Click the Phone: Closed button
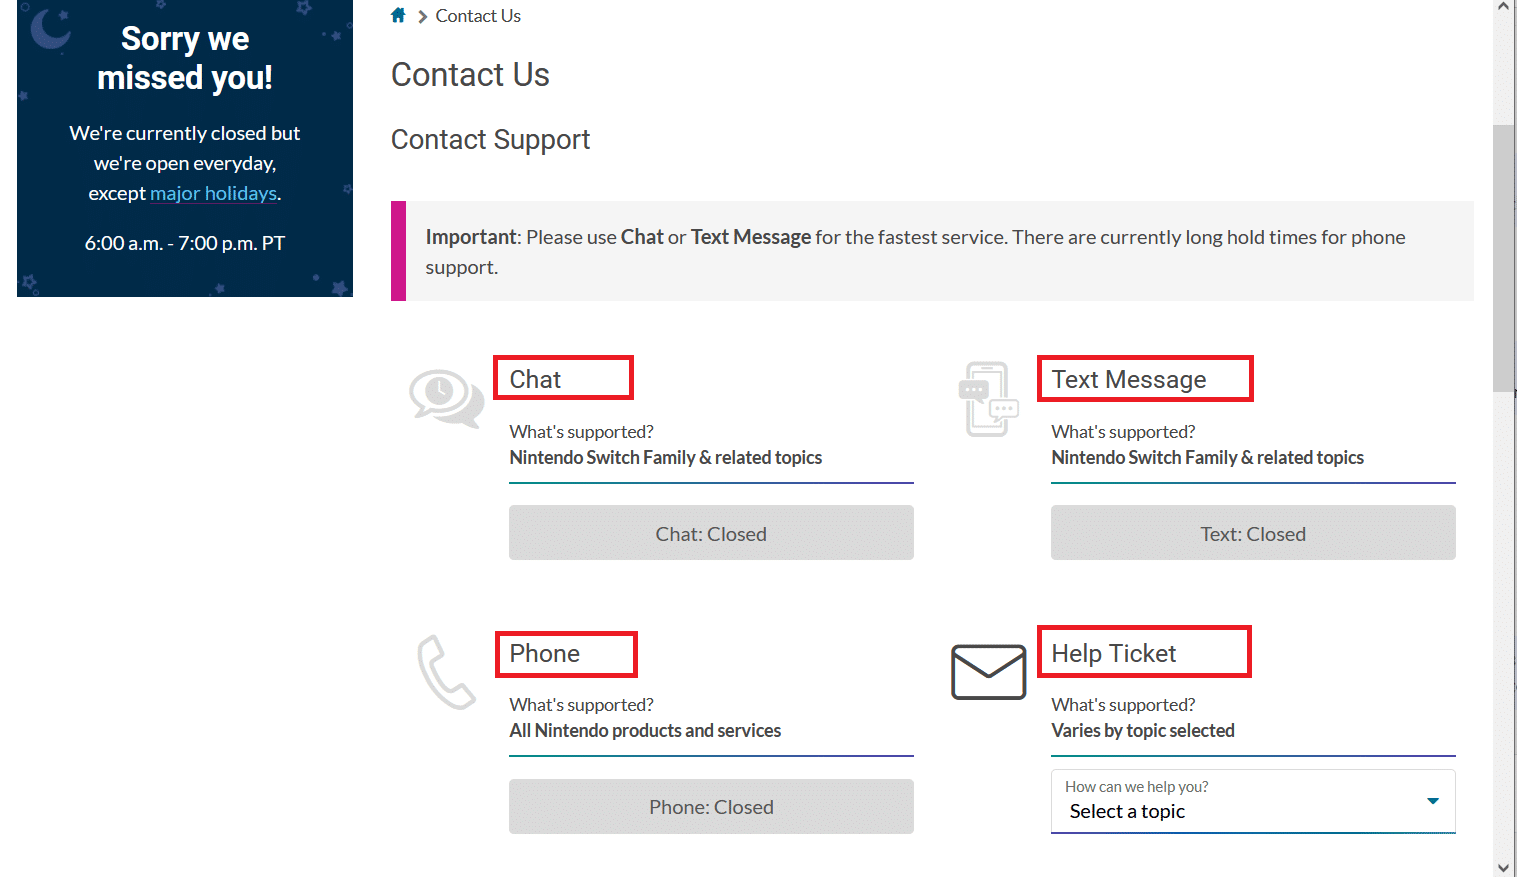The height and width of the screenshot is (877, 1517). pyautogui.click(x=711, y=806)
